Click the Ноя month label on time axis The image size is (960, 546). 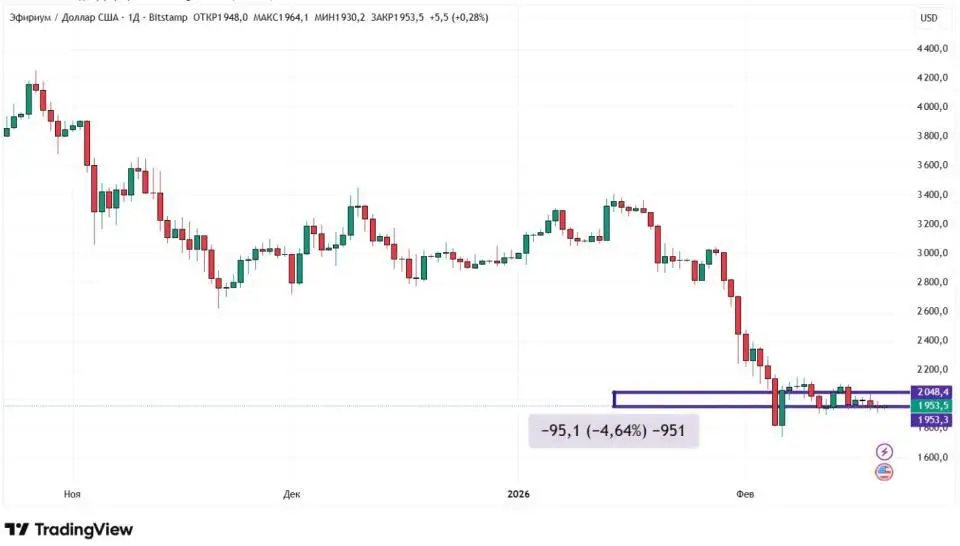72,494
